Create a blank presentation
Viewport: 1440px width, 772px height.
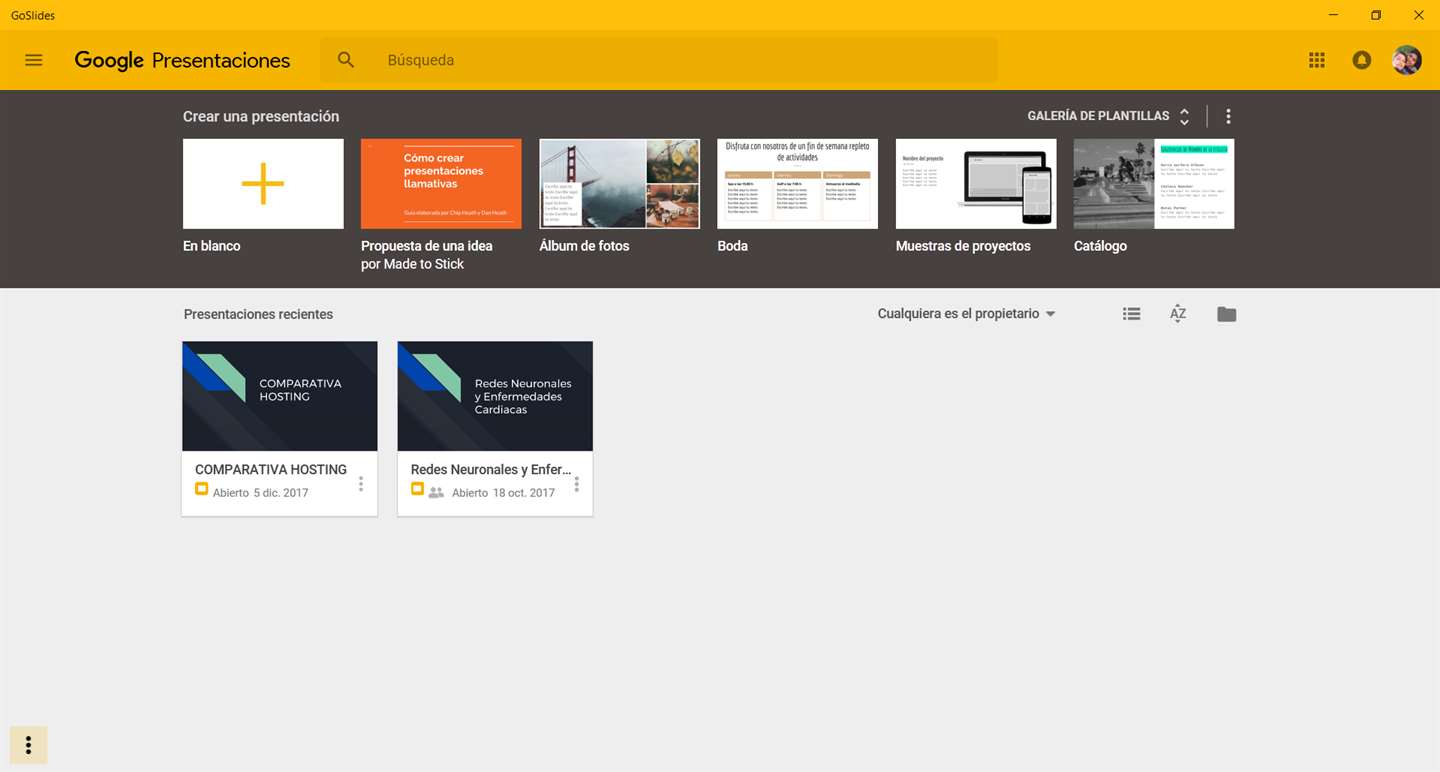pyautogui.click(x=263, y=184)
